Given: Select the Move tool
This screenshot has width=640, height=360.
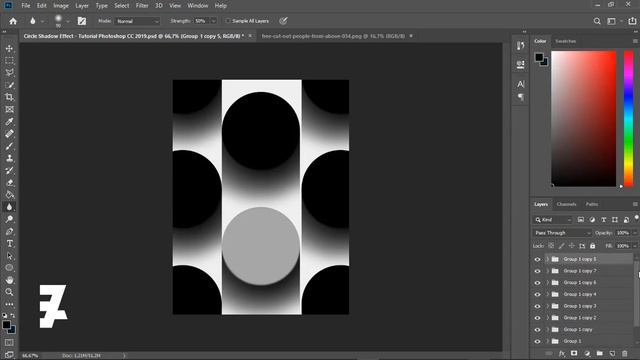Looking at the screenshot, I should pyautogui.click(x=9, y=48).
